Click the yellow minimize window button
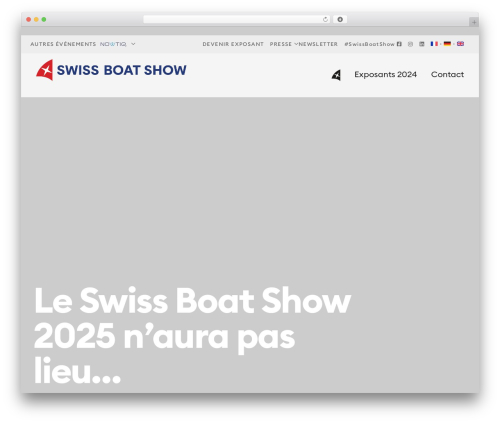The height and width of the screenshot is (423, 500). click(36, 19)
